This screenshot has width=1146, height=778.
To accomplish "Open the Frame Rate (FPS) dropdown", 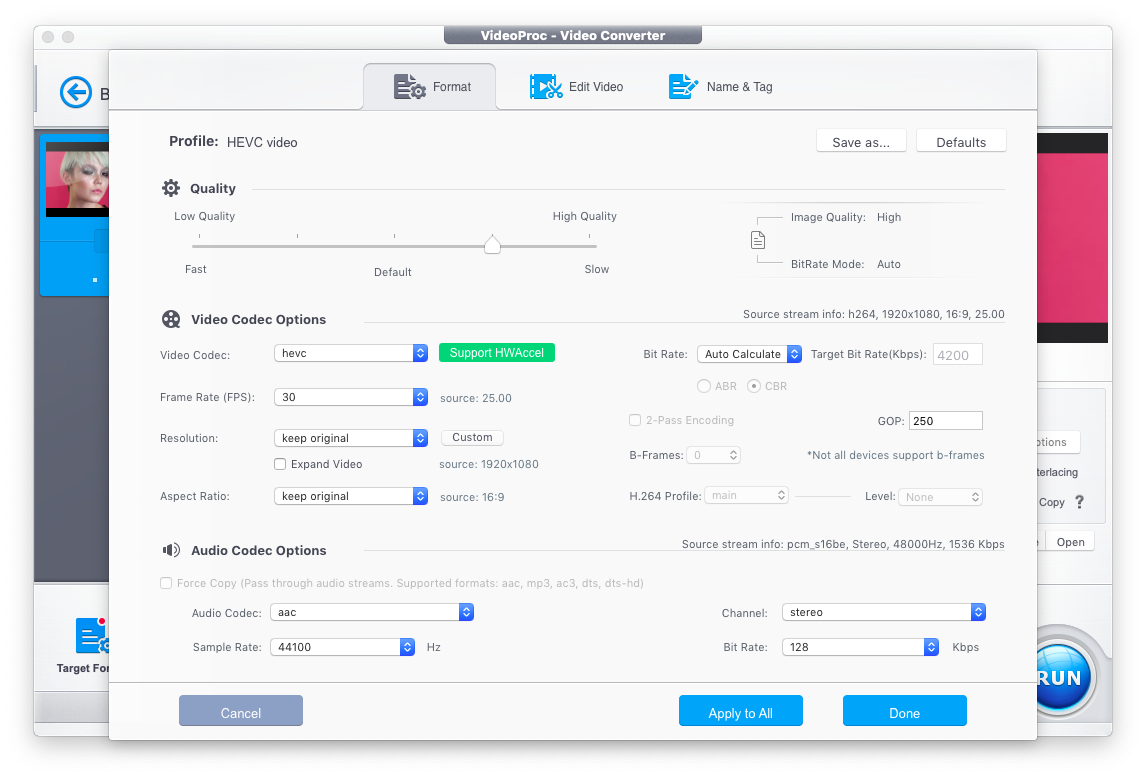I will click(x=351, y=397).
